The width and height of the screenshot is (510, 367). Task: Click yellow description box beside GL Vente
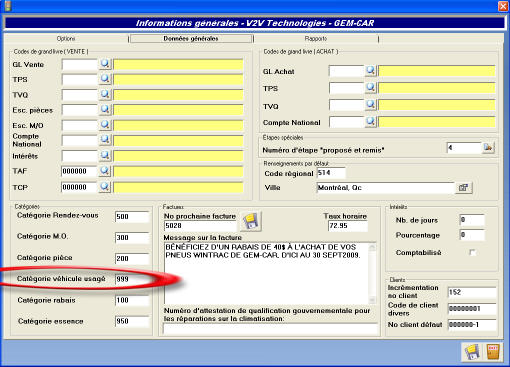tap(178, 64)
